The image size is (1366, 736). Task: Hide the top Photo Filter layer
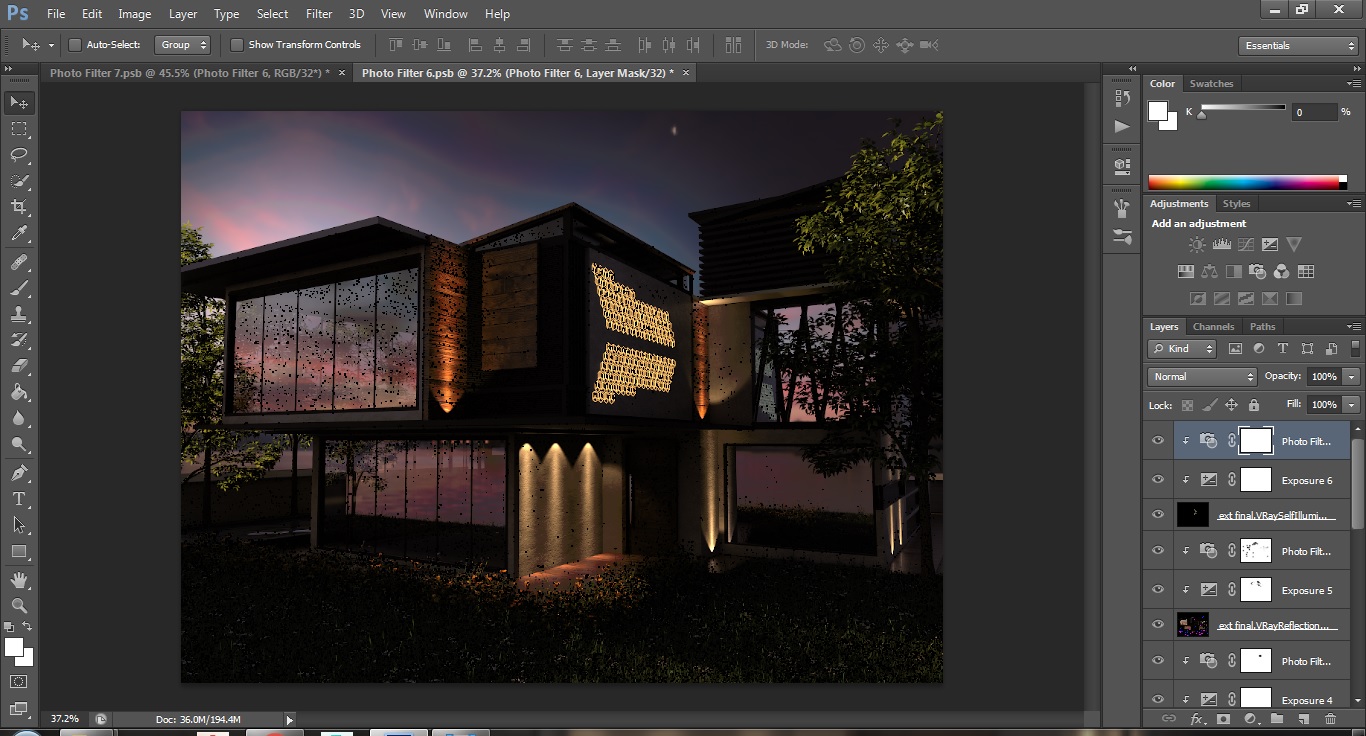[1158, 441]
